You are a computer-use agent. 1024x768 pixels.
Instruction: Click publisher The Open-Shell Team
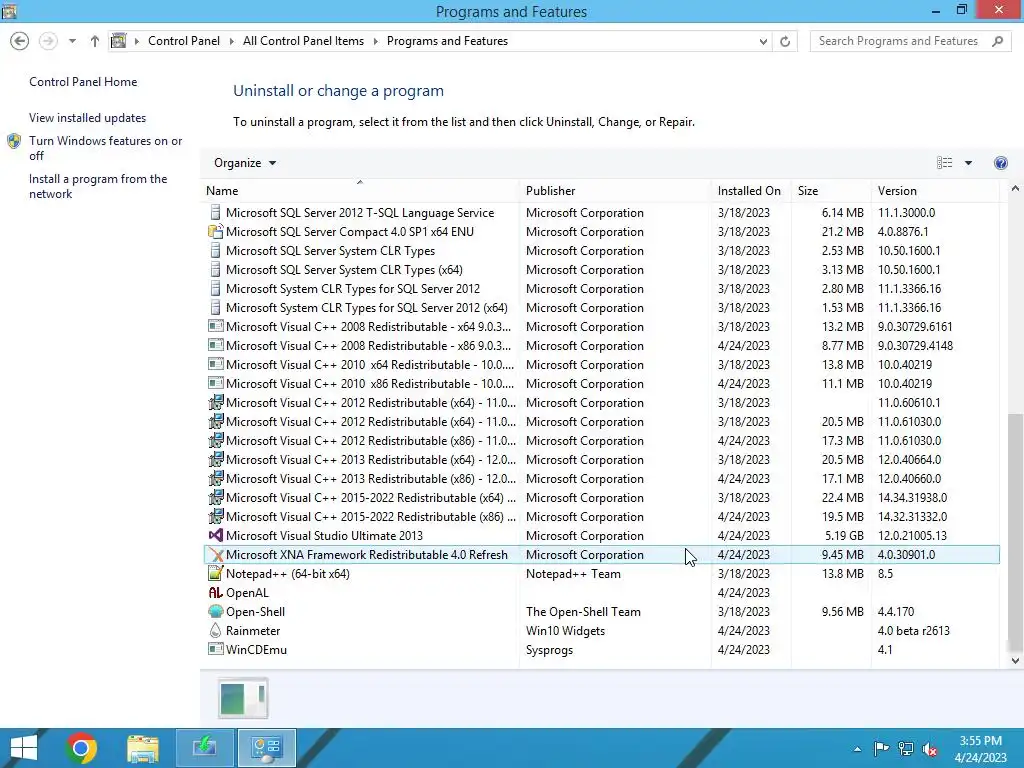[583, 611]
